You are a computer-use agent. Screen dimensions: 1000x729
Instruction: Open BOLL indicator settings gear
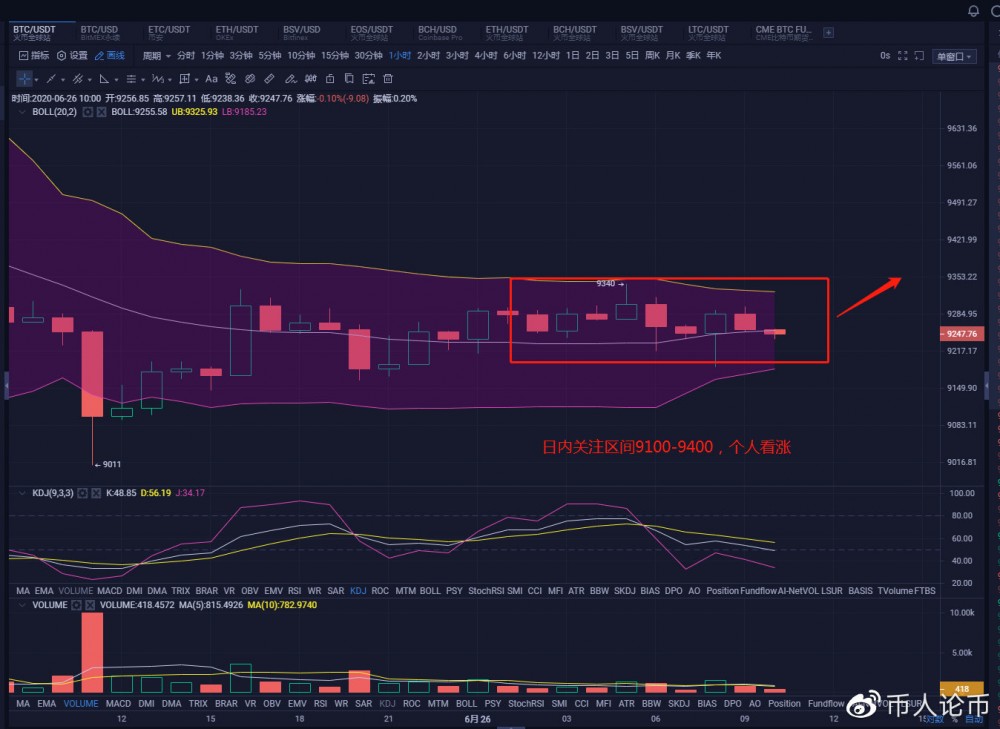[87, 112]
